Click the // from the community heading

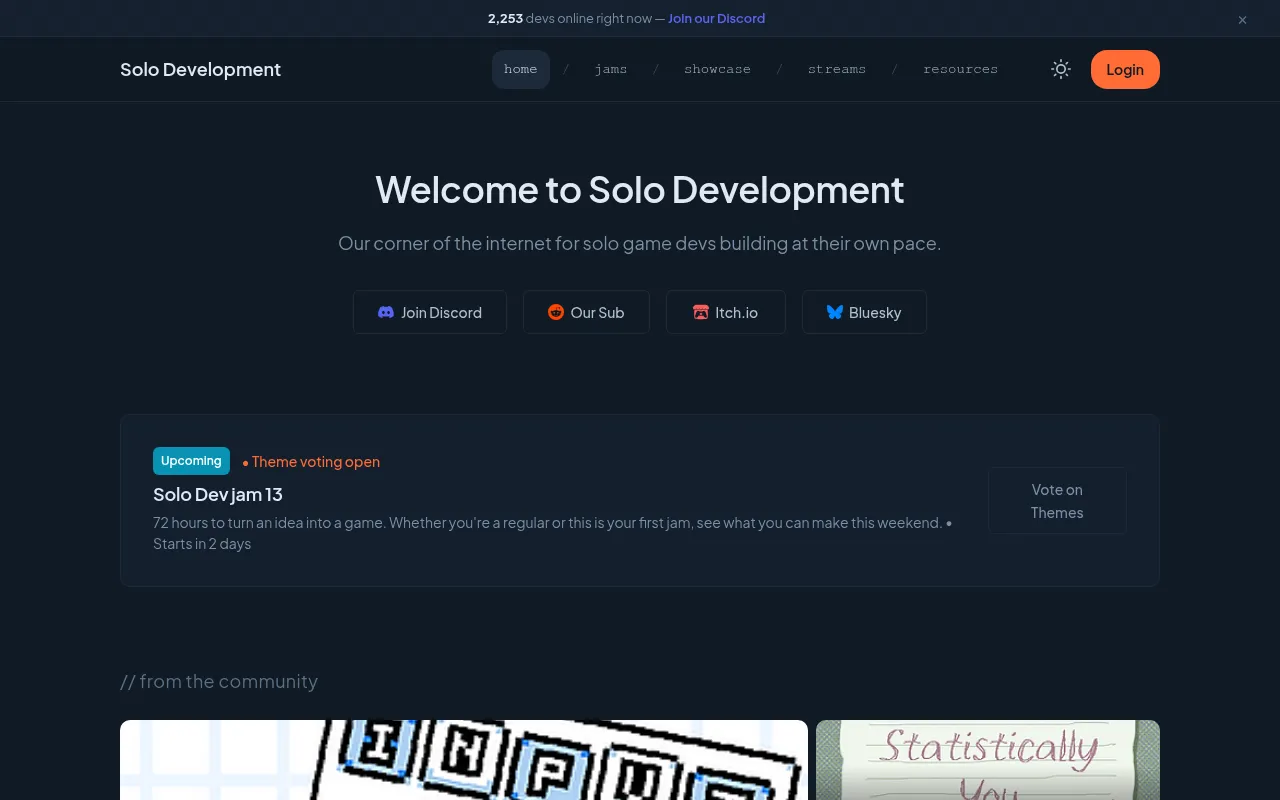(219, 681)
